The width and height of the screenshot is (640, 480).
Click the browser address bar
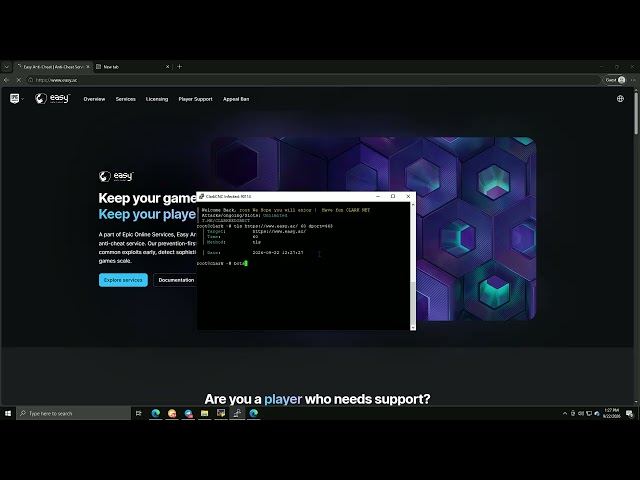click(x=313, y=80)
